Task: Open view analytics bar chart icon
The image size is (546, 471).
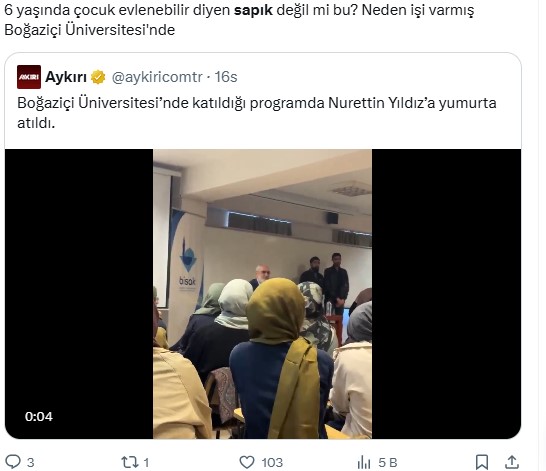Action: (364, 462)
